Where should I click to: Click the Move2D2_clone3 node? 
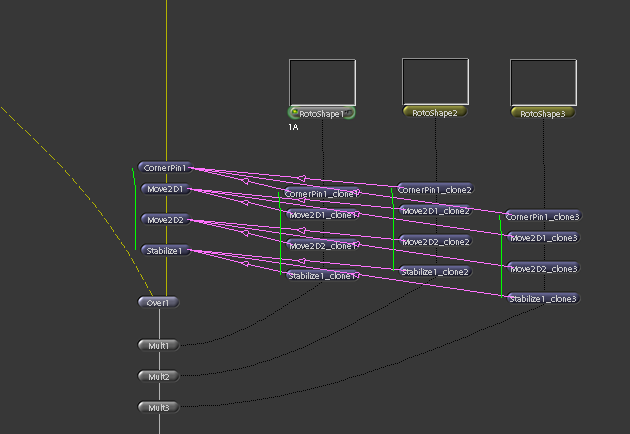pos(543,268)
